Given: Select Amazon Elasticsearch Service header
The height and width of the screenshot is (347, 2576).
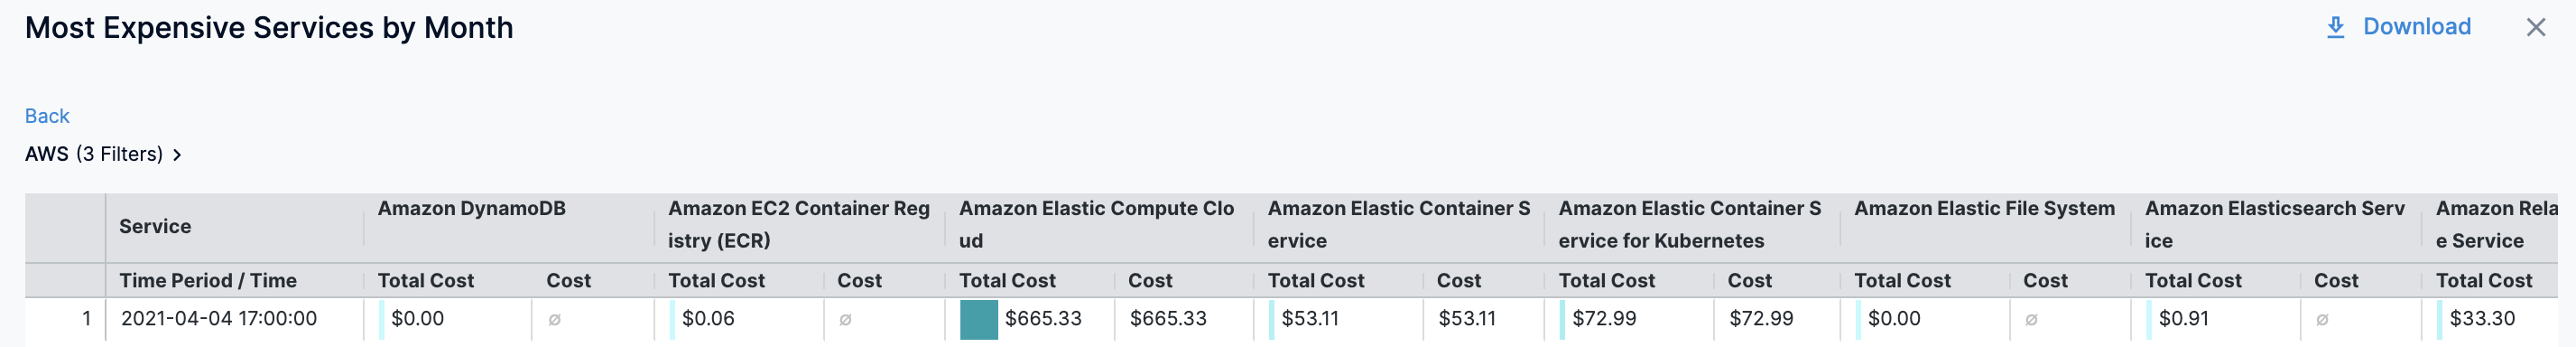Looking at the screenshot, I should [2274, 224].
